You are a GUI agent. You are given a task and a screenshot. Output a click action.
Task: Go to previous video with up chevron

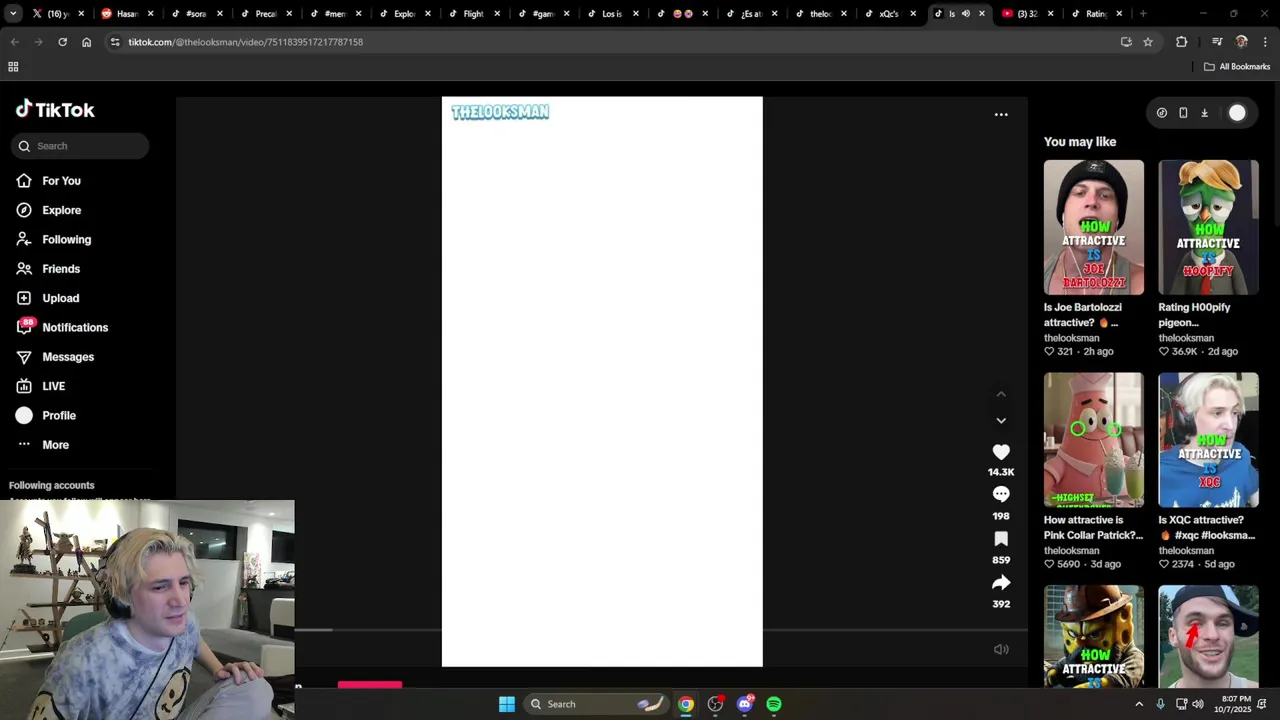[1001, 394]
